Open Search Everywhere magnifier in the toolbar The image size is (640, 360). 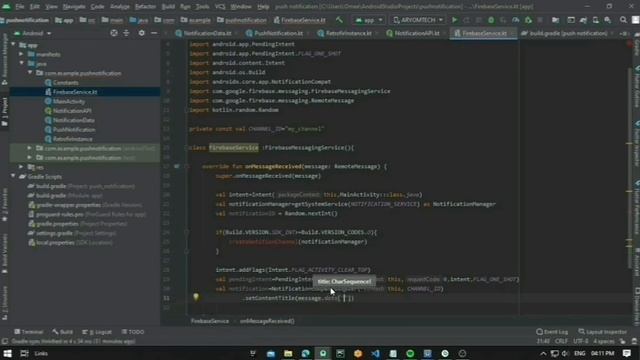click(x=623, y=20)
